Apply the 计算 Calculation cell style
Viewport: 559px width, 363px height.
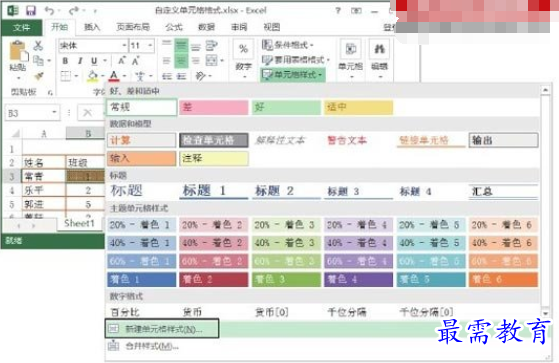[x=142, y=140]
